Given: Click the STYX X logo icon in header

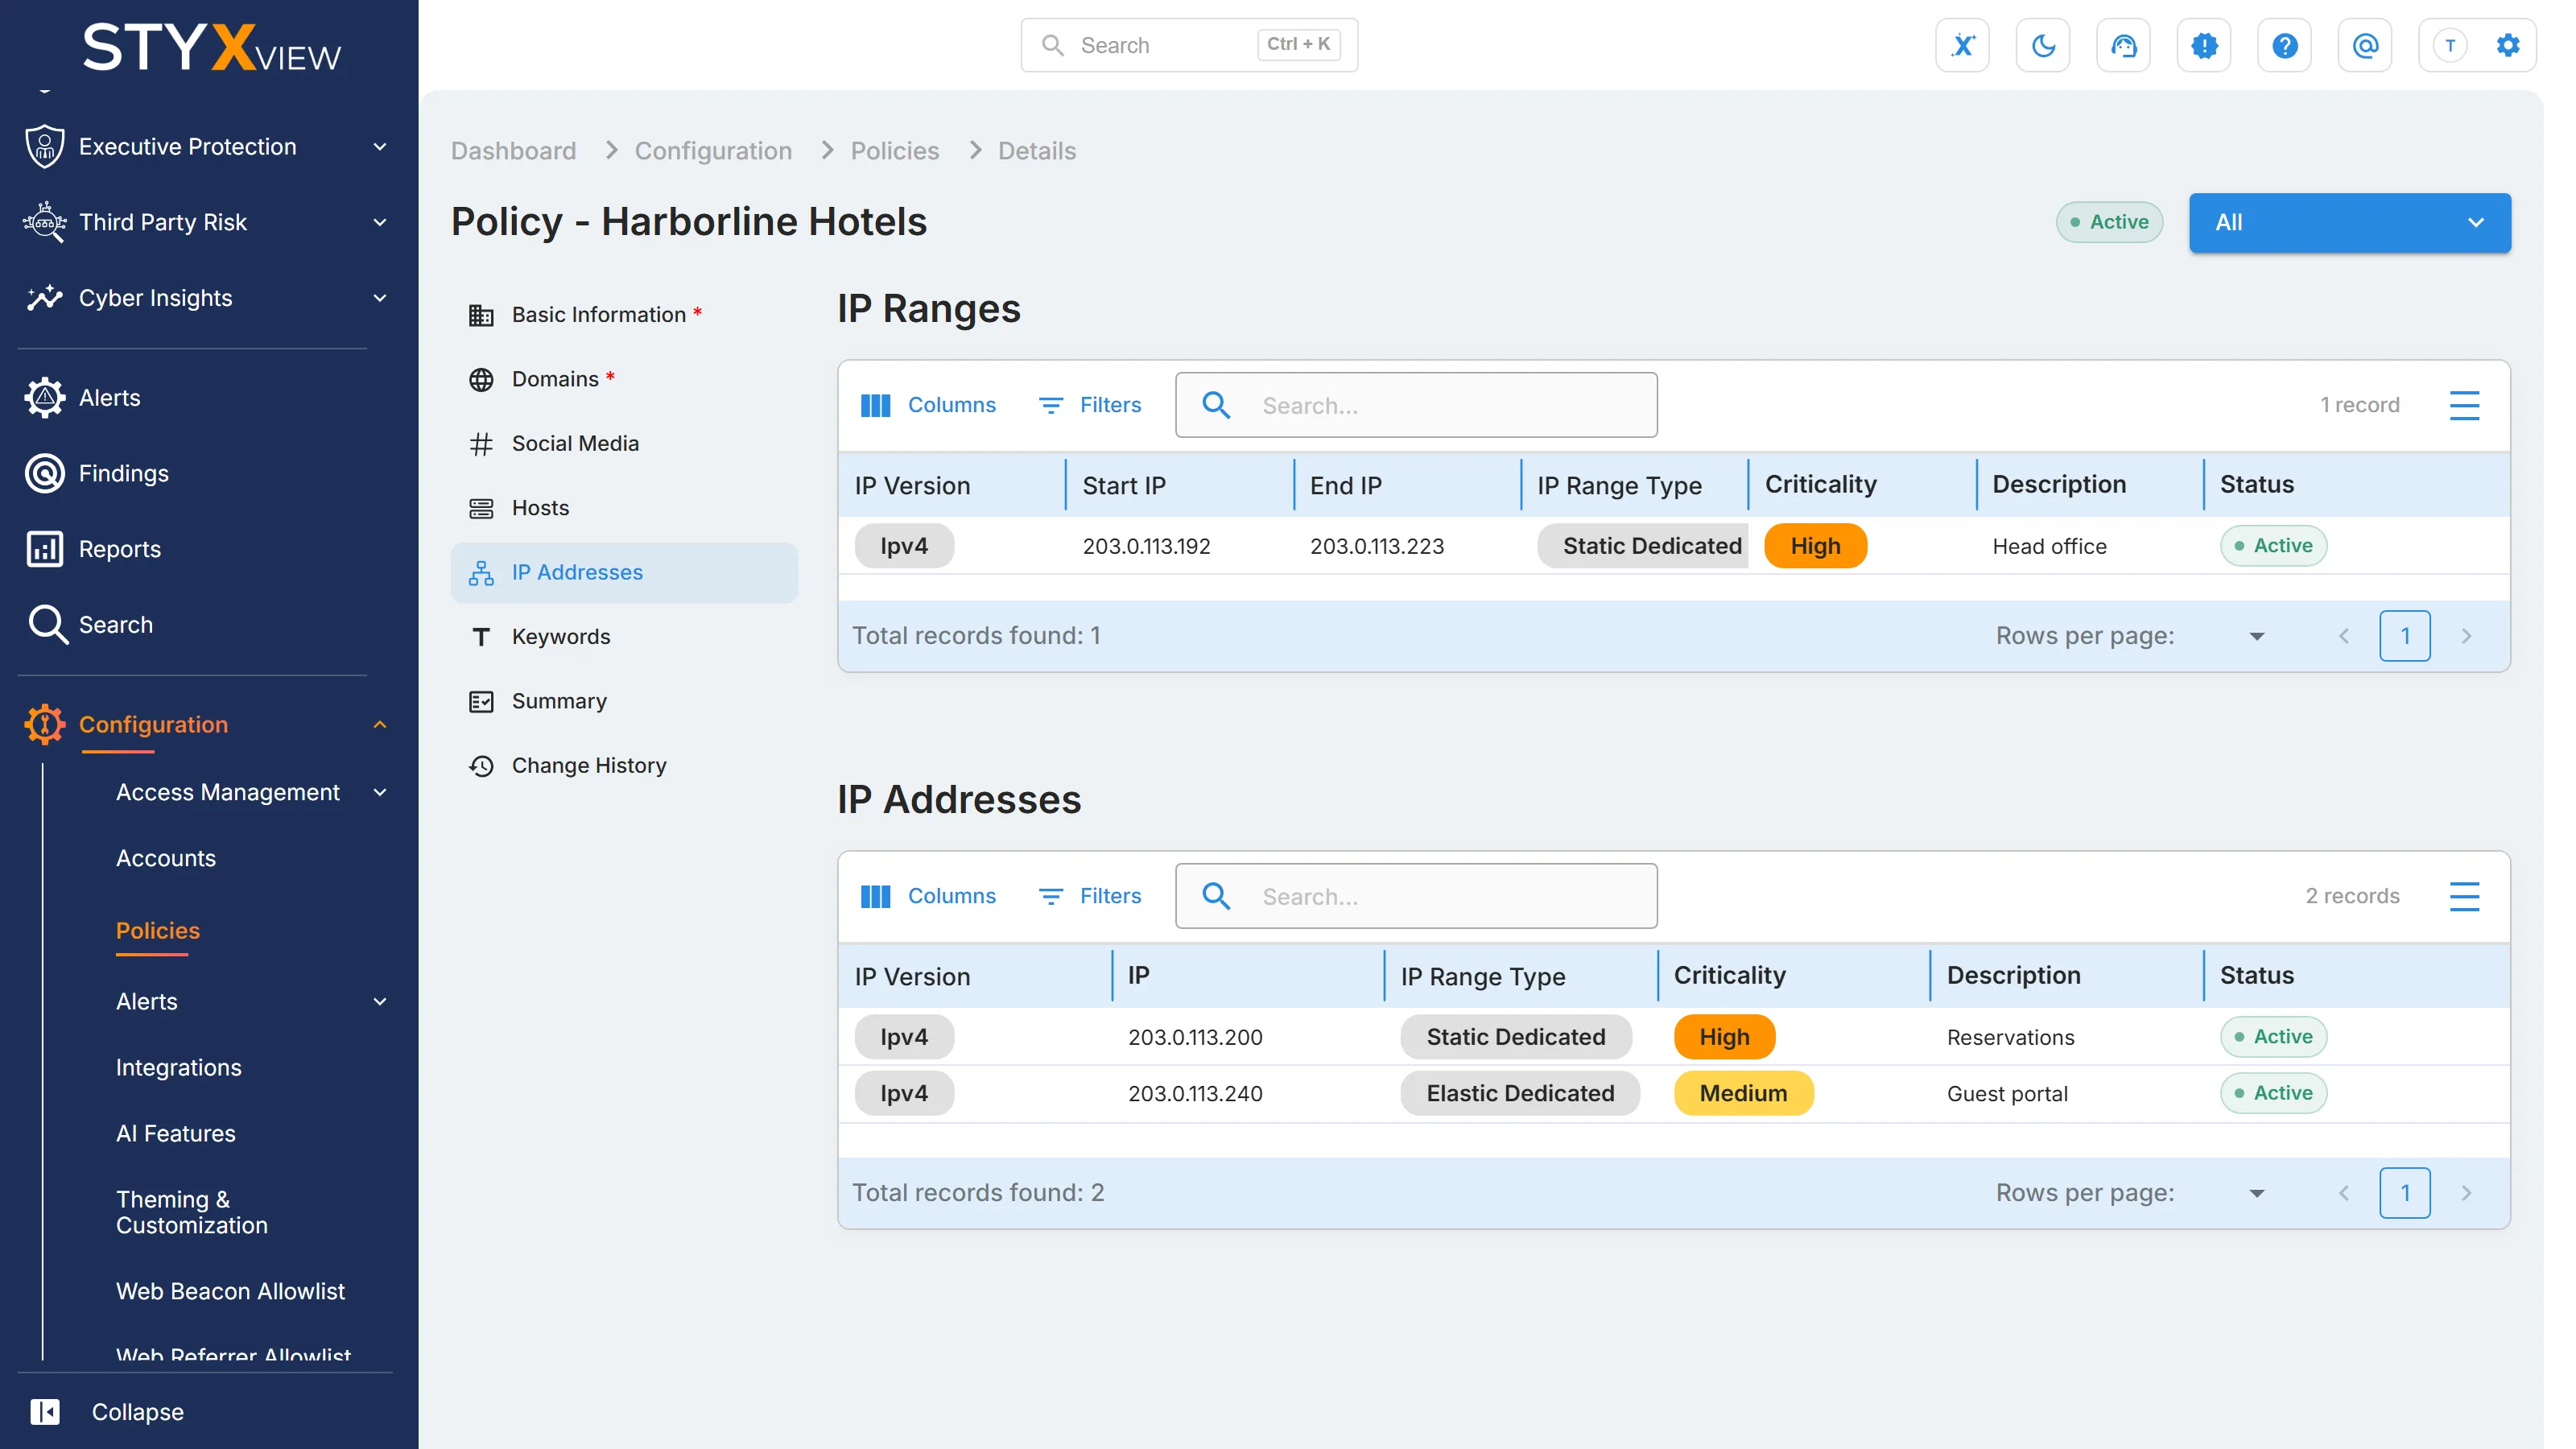Looking at the screenshot, I should click(x=1962, y=45).
